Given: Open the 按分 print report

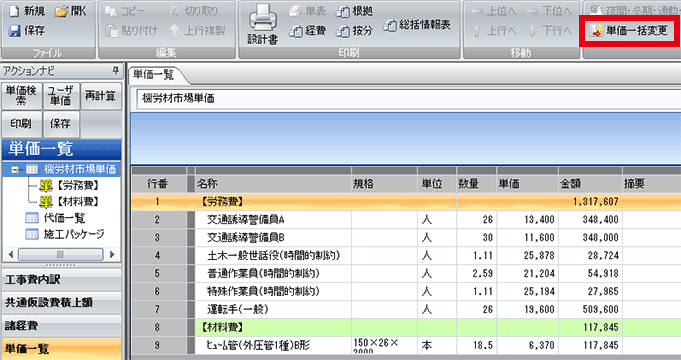Looking at the screenshot, I should click(354, 31).
